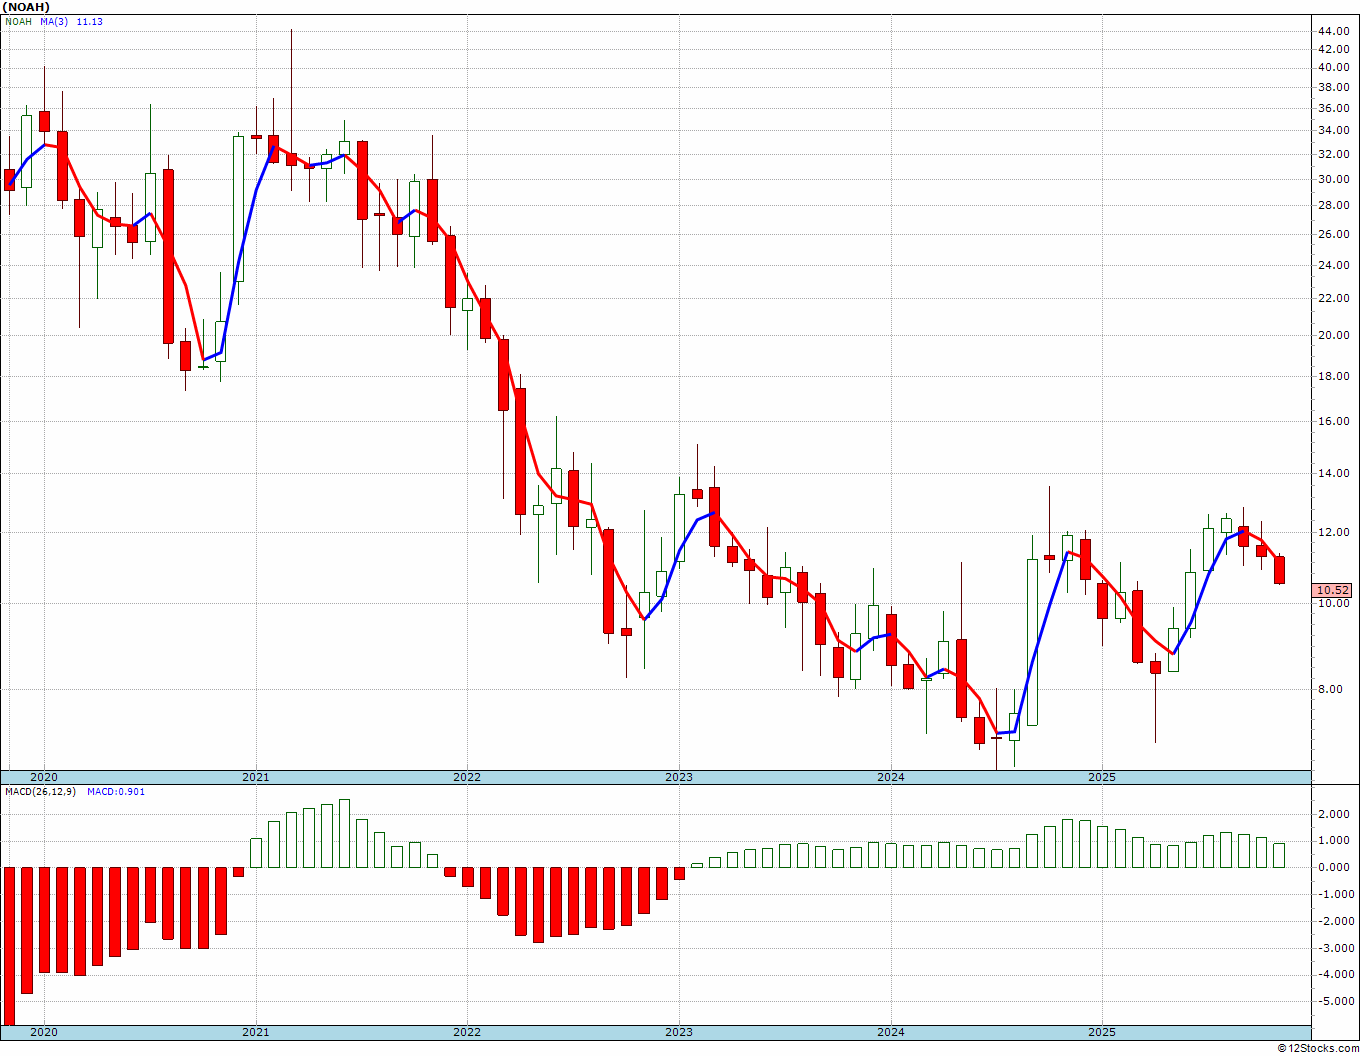This screenshot has height=1056, width=1360.
Task: Pick the -1.000 MACD axis label
Action: (x=1335, y=894)
